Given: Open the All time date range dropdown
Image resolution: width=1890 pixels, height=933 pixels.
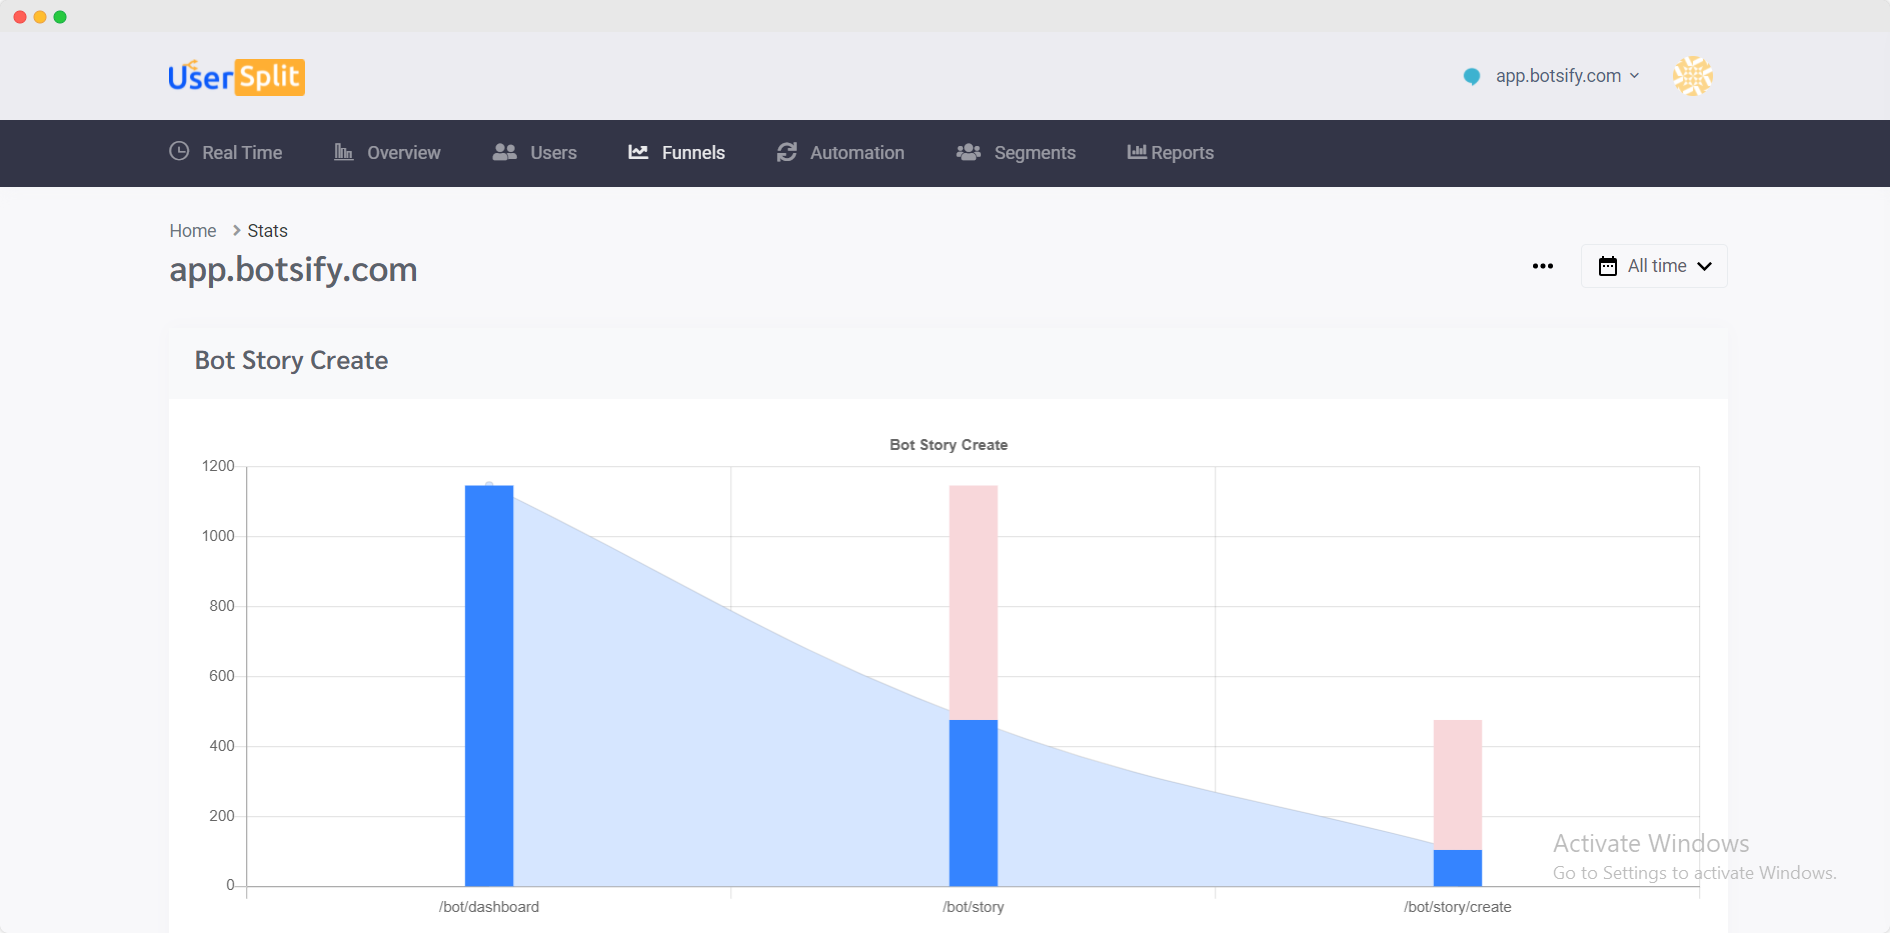Looking at the screenshot, I should [1654, 266].
